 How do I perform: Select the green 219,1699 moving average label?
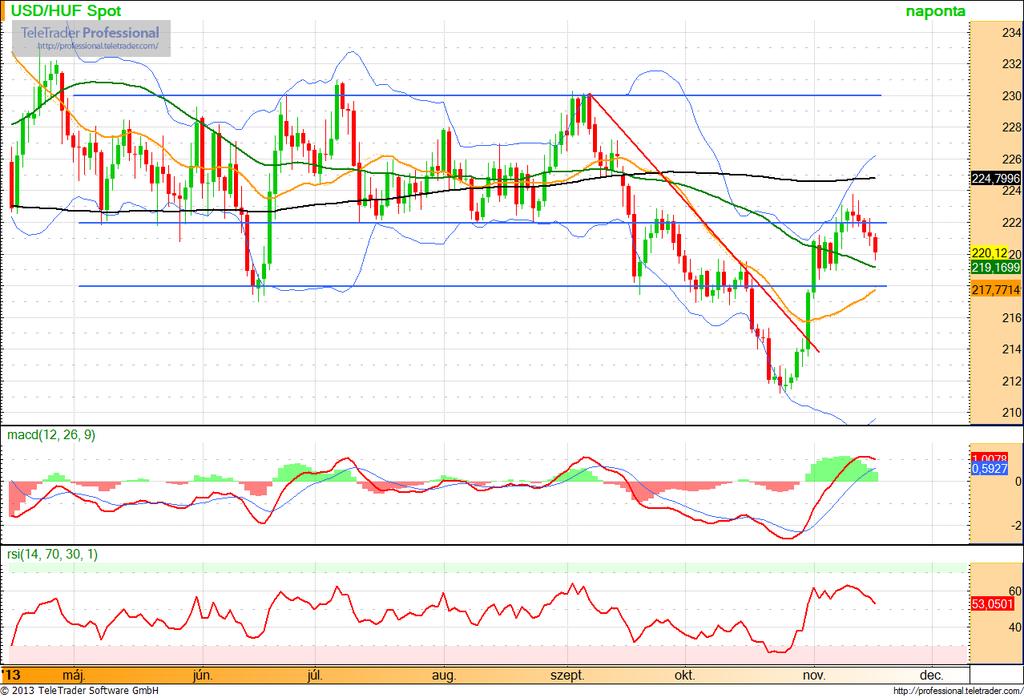click(995, 267)
